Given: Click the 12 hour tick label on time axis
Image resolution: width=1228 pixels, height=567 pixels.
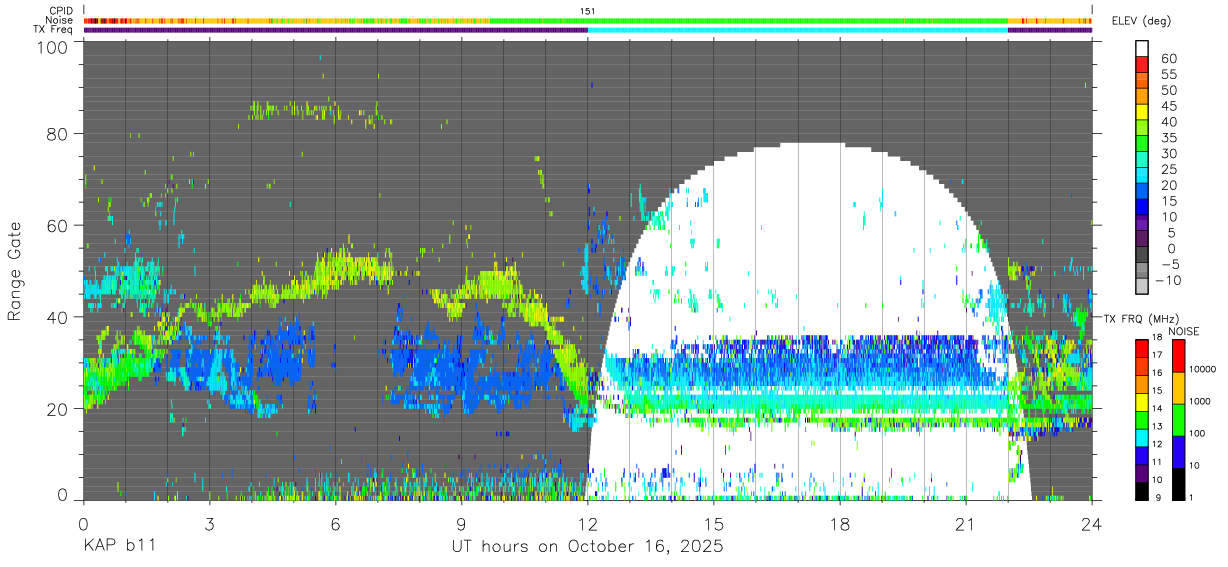Looking at the screenshot, I should [x=588, y=525].
